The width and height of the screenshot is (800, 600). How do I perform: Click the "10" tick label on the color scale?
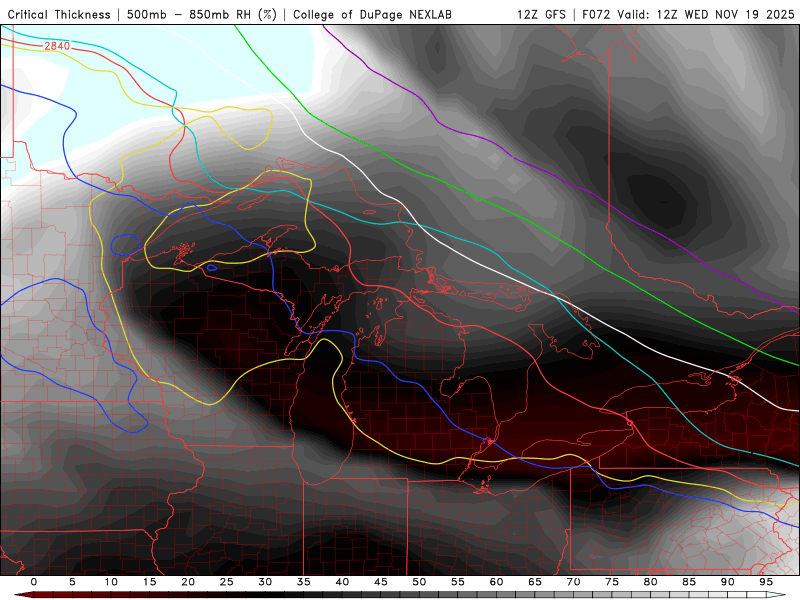pyautogui.click(x=111, y=582)
